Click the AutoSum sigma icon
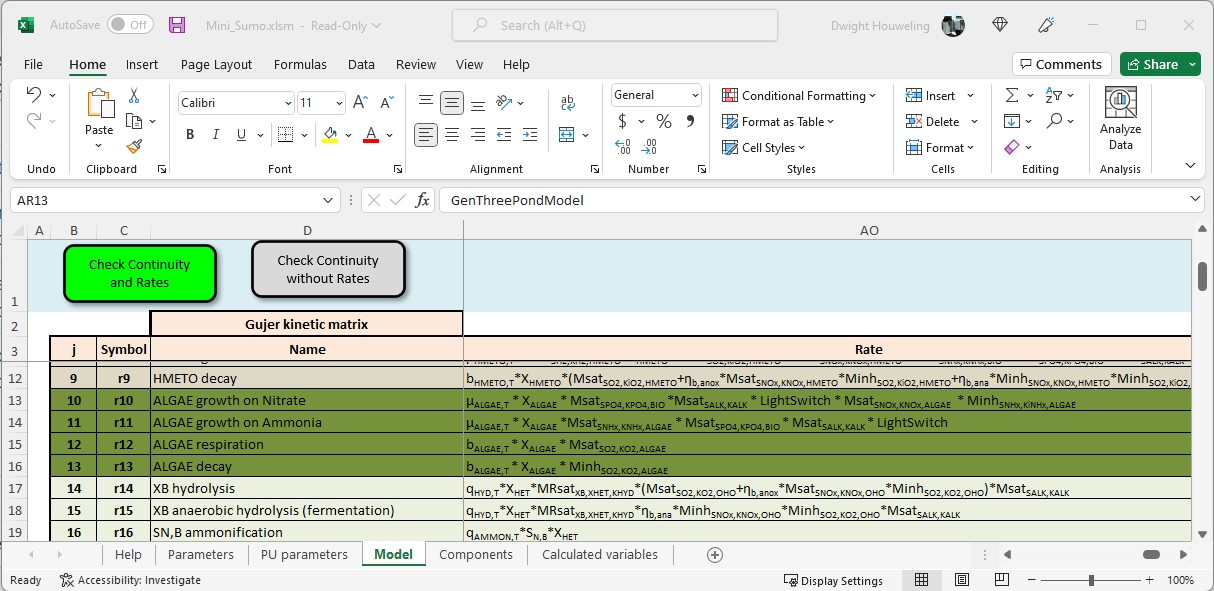The width and height of the screenshot is (1214, 591). (x=1012, y=95)
